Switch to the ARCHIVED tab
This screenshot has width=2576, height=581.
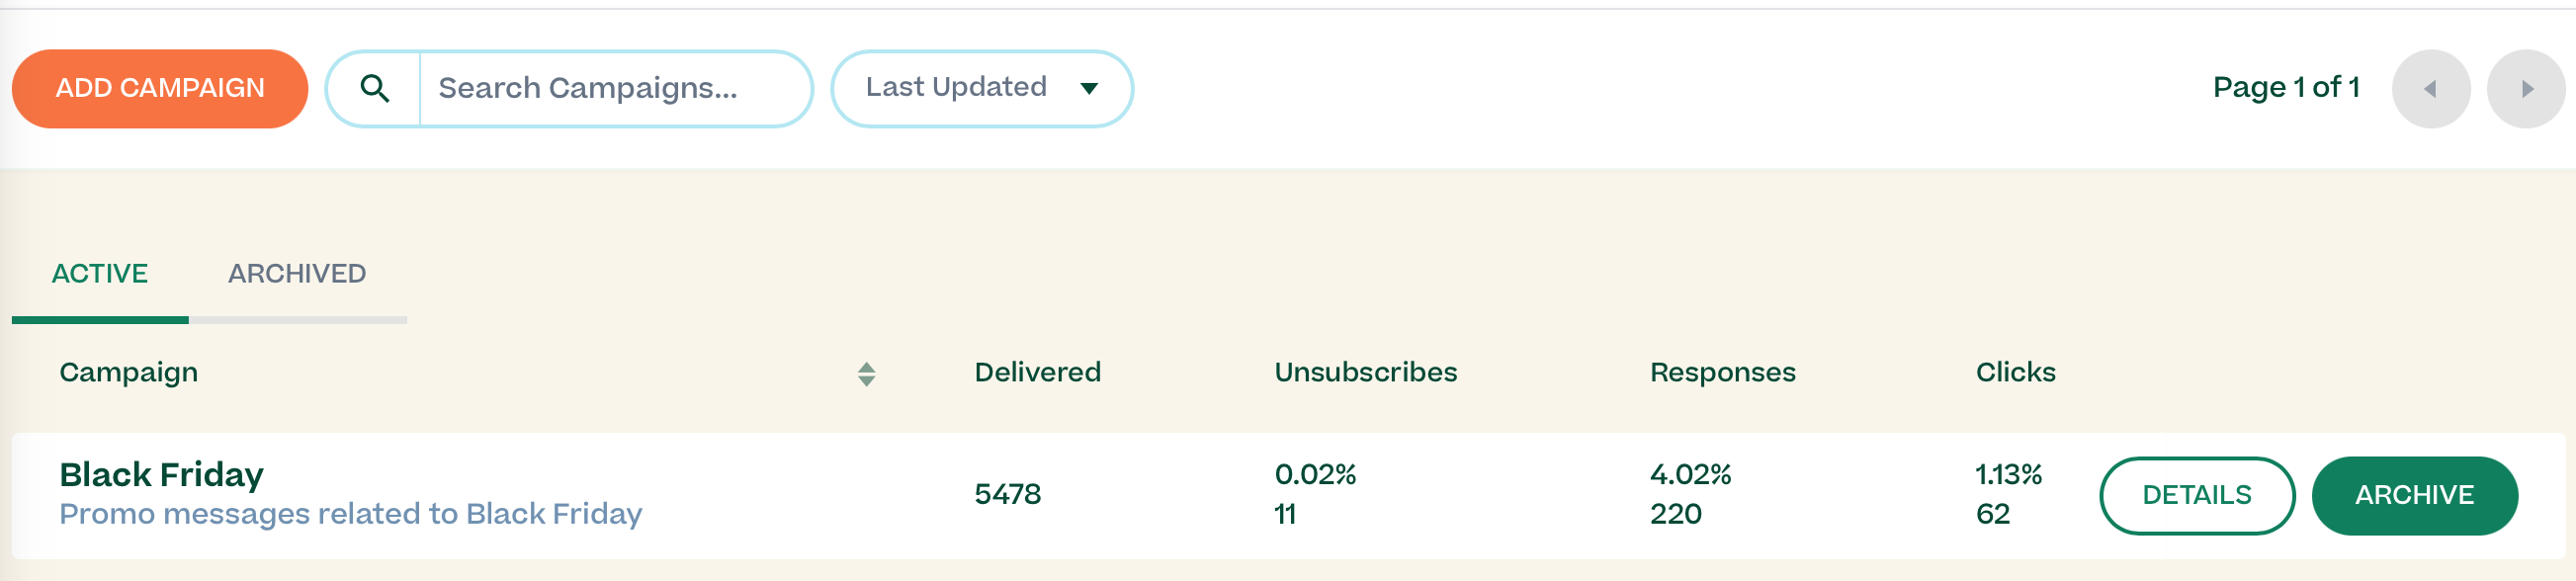(297, 274)
